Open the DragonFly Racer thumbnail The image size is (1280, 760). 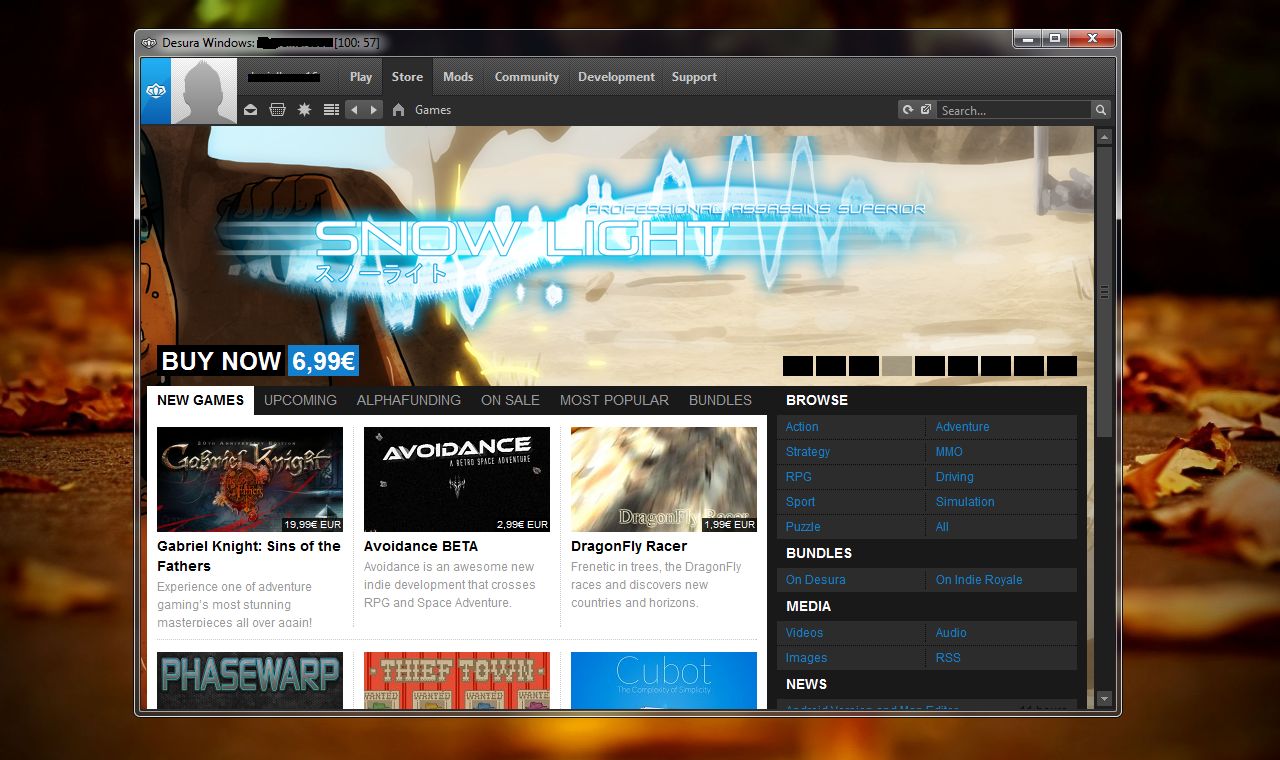pyautogui.click(x=664, y=479)
